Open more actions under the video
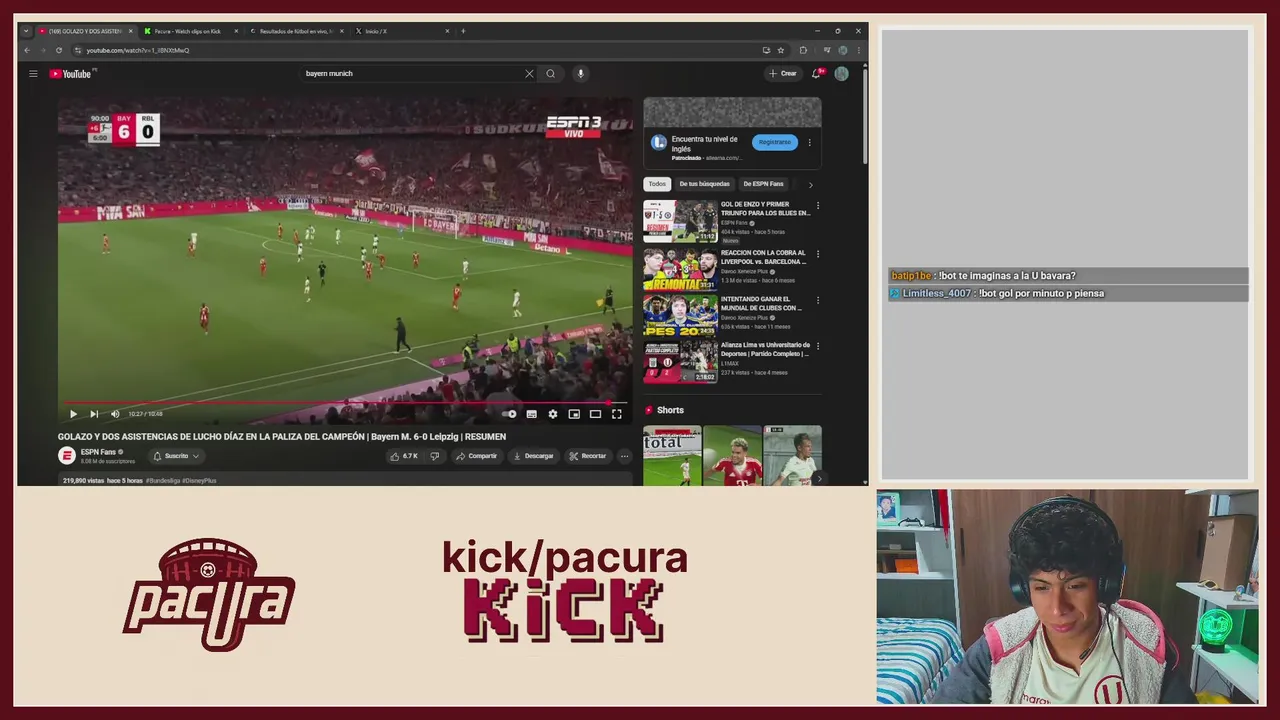Image resolution: width=1280 pixels, height=720 pixels. pyautogui.click(x=624, y=456)
